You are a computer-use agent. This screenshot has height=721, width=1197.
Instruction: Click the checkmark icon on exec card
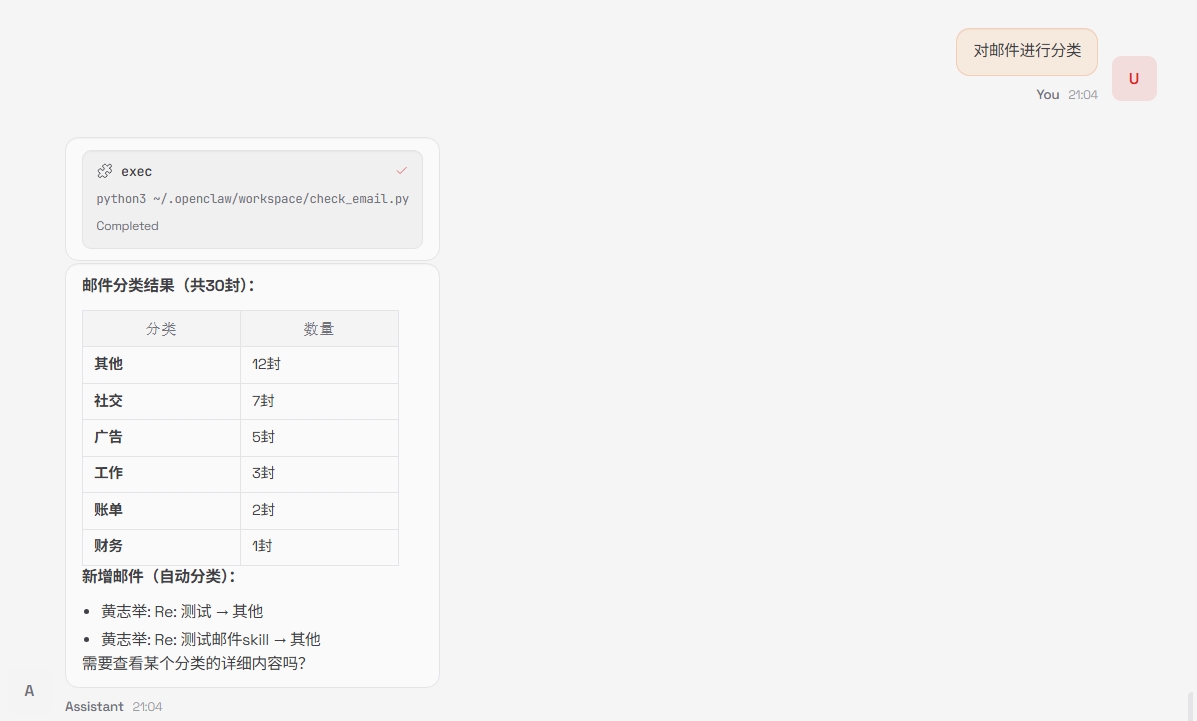(x=401, y=171)
